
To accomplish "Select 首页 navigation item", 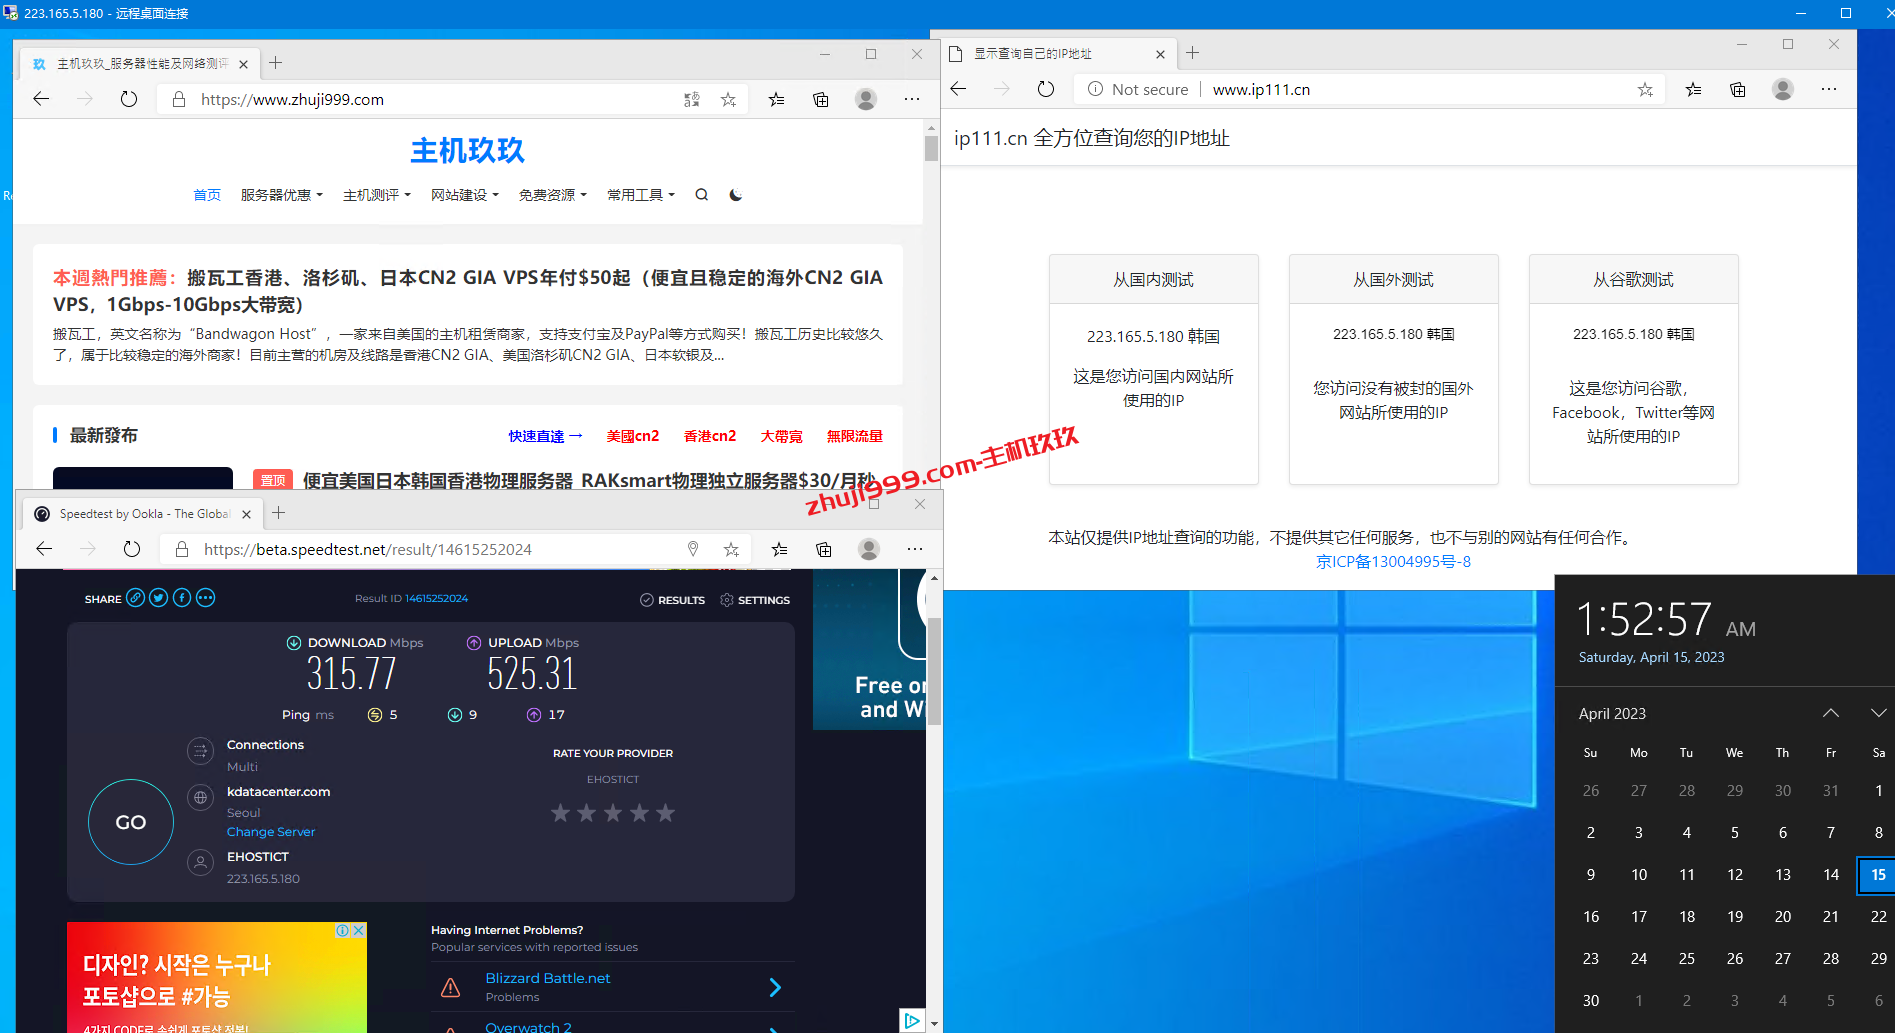I will [207, 195].
